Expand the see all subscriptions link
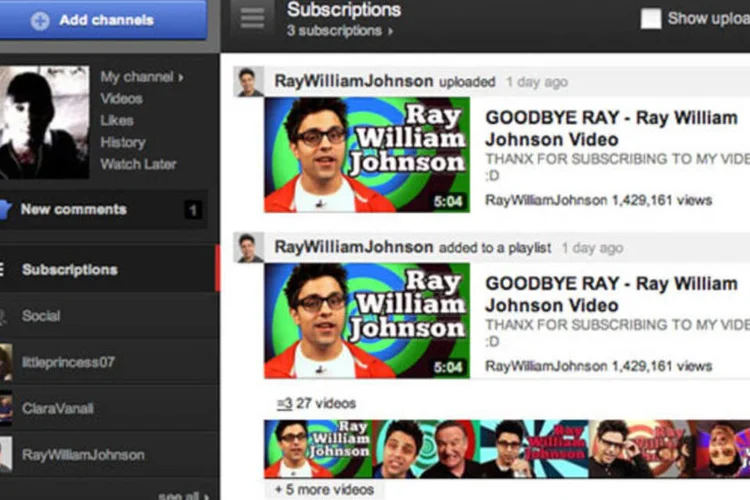750x500 pixels. pos(183,495)
